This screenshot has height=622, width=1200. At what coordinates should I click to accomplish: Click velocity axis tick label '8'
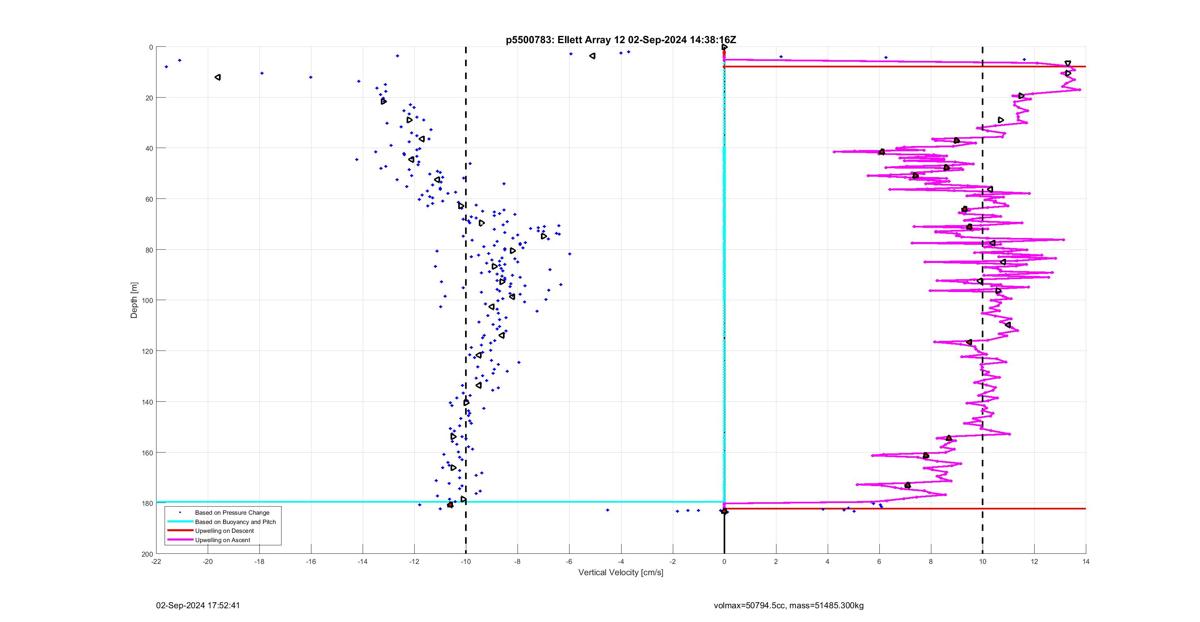[x=931, y=561]
